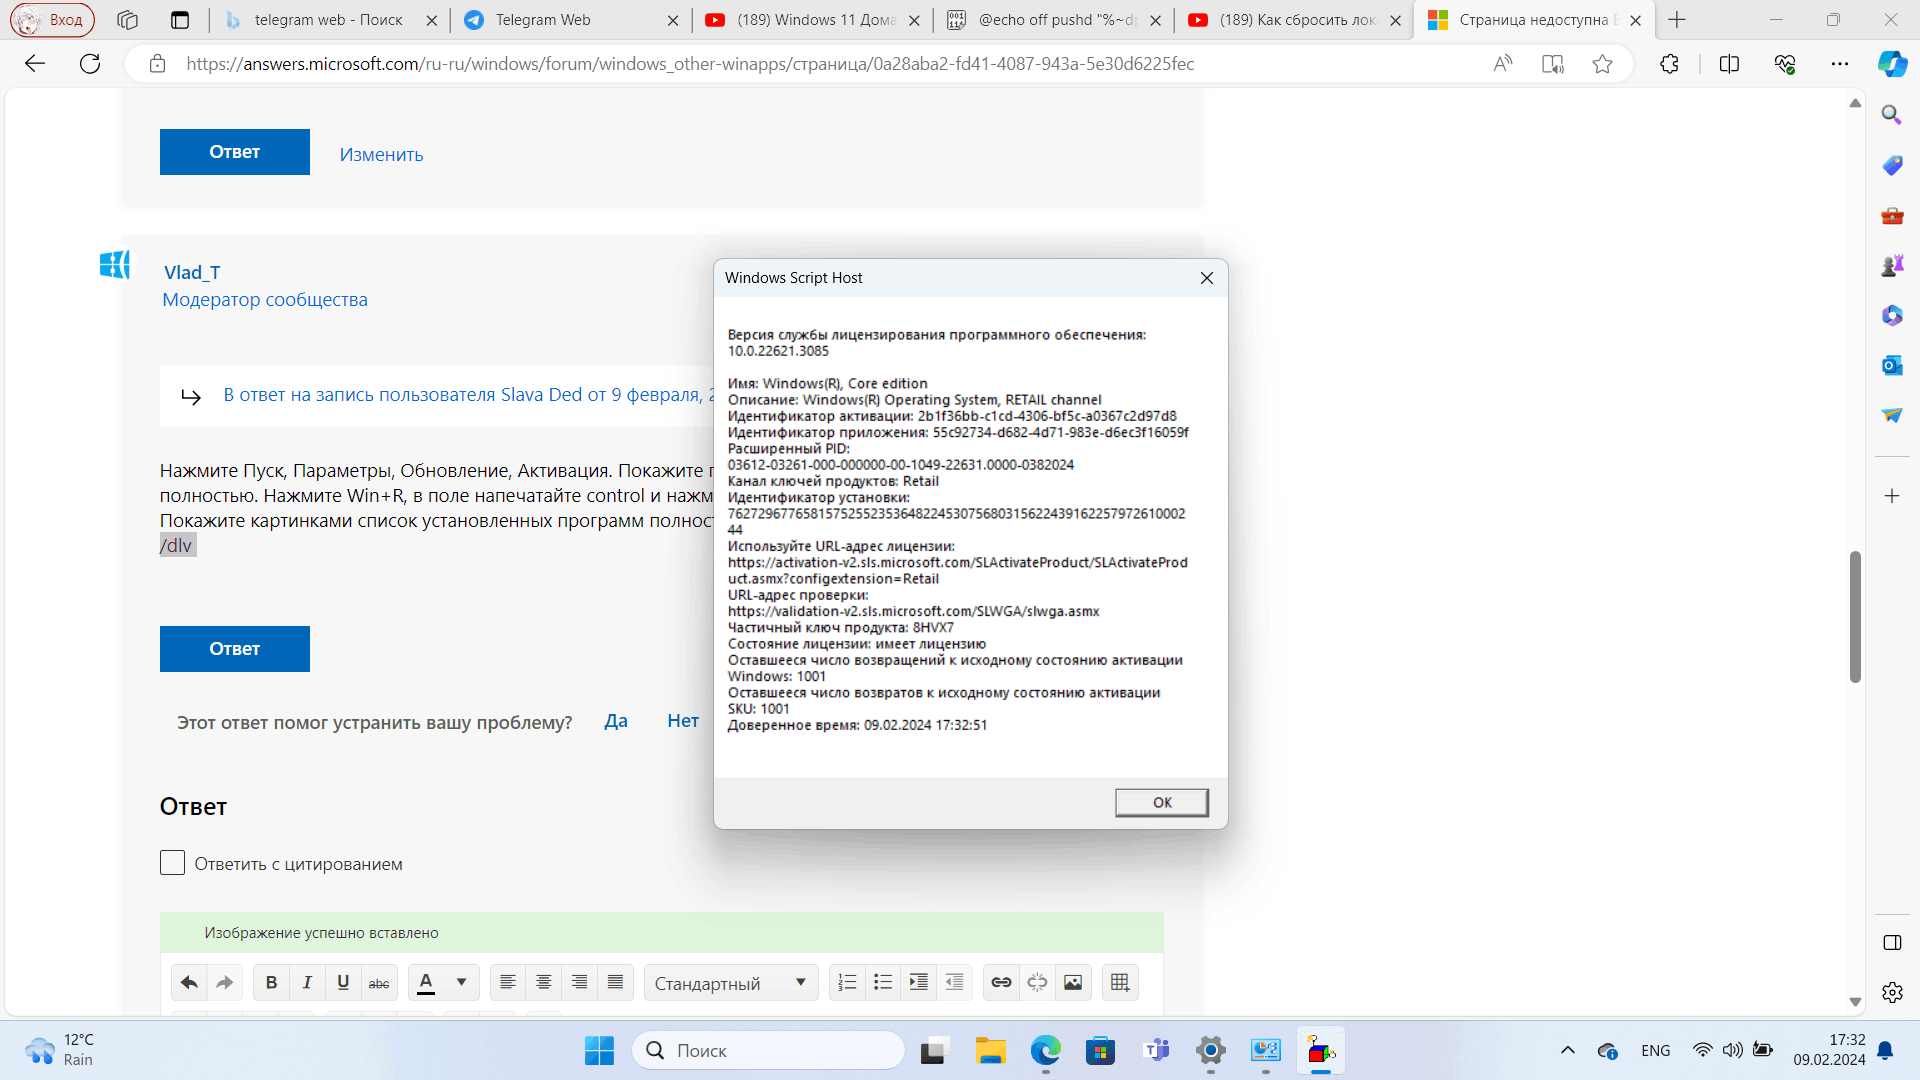Add this page to favorites
The width and height of the screenshot is (1920, 1080).
(1602, 64)
